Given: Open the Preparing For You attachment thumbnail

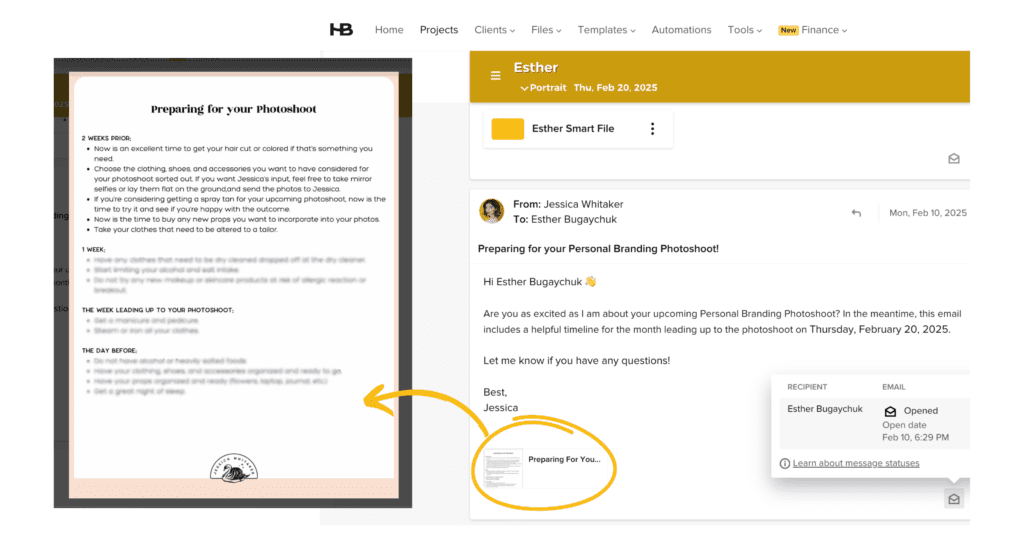Looking at the screenshot, I should (503, 468).
